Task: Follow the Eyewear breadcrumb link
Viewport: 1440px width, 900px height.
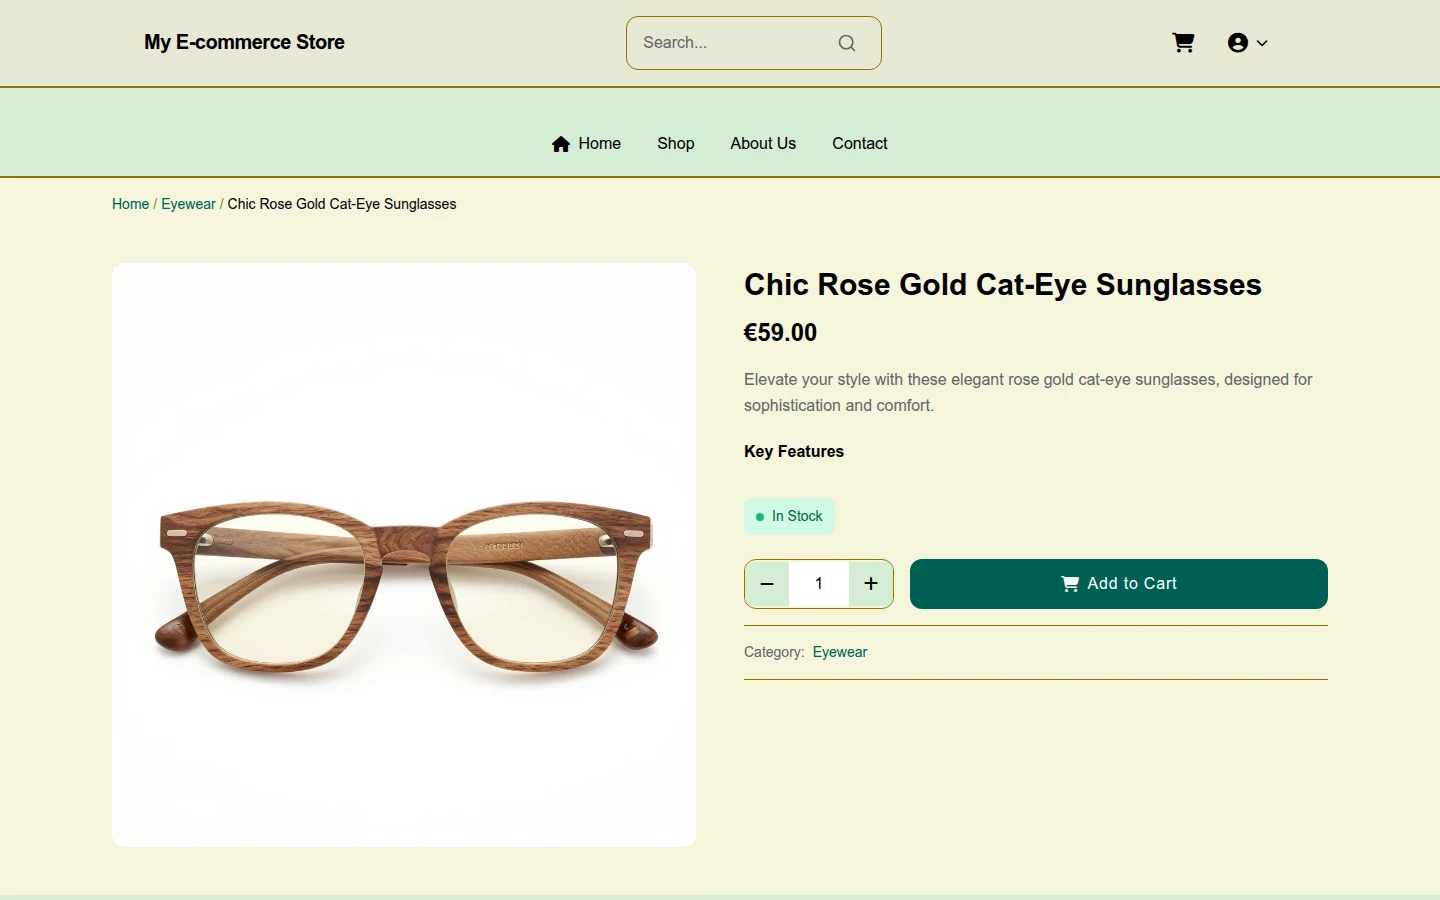Action: tap(188, 204)
